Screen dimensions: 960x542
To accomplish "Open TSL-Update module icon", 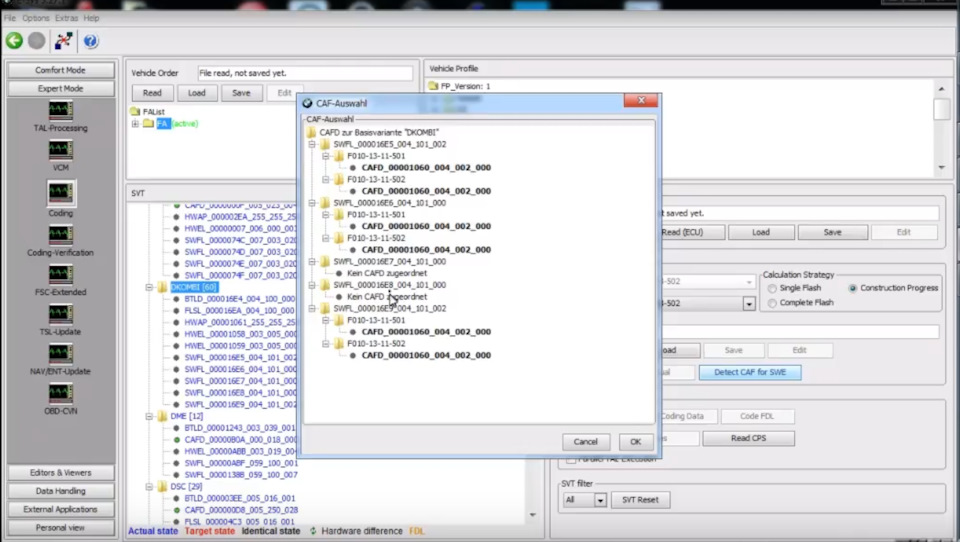I will pyautogui.click(x=61, y=314).
